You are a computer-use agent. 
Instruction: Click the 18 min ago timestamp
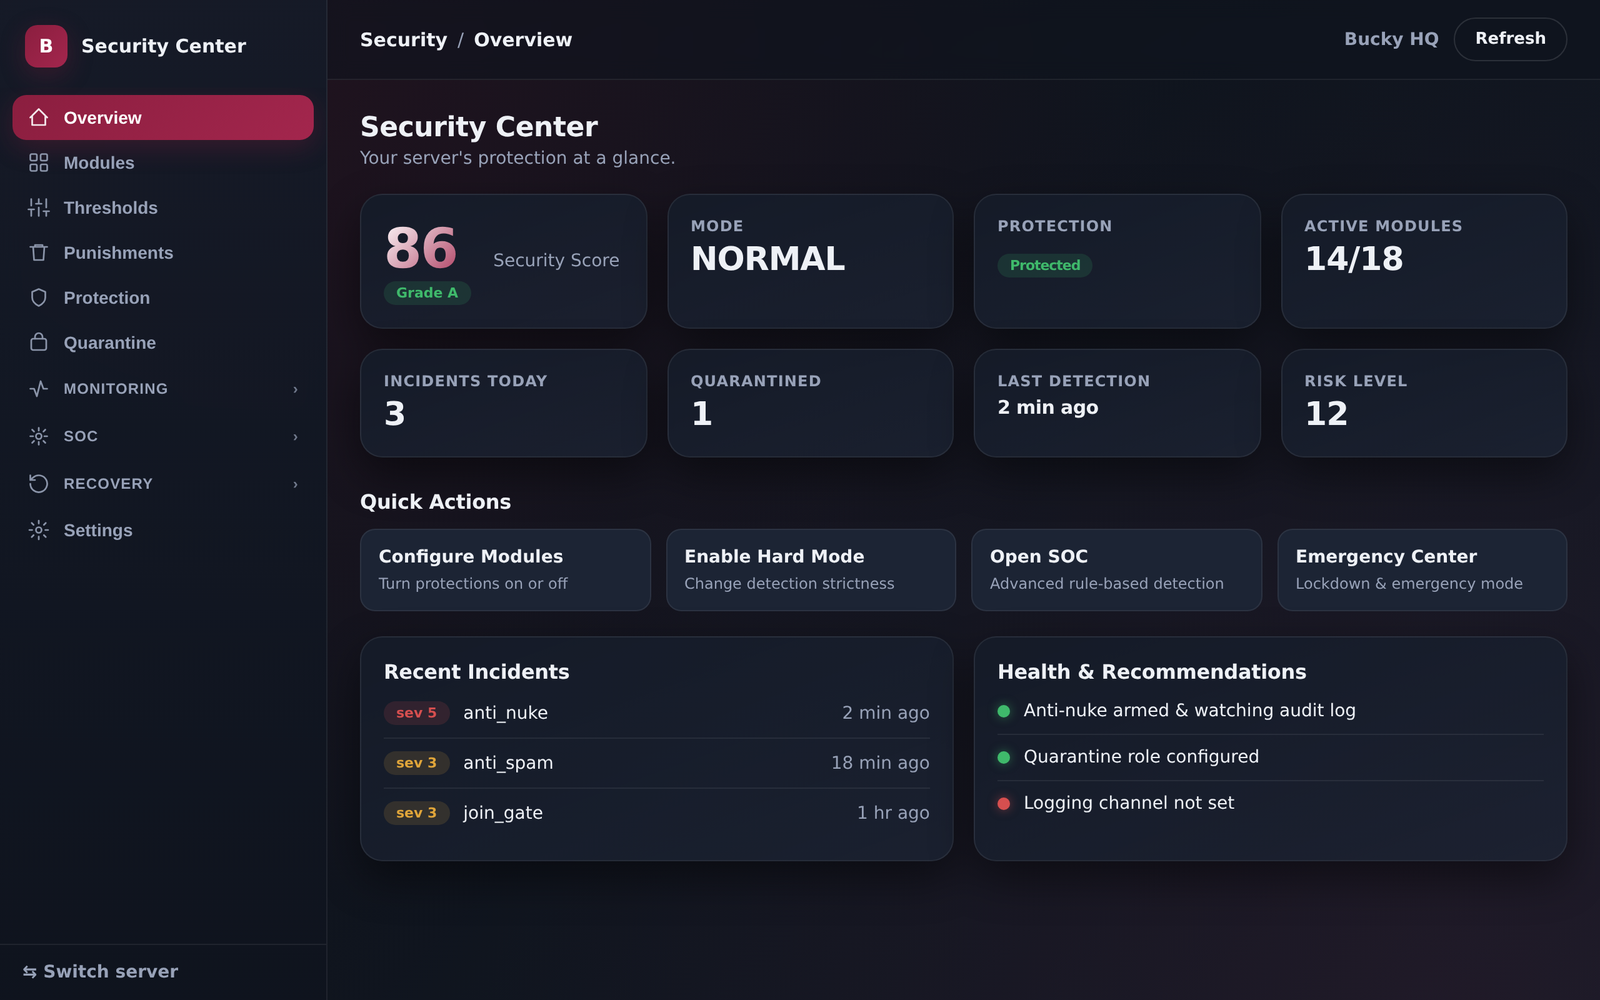point(880,763)
